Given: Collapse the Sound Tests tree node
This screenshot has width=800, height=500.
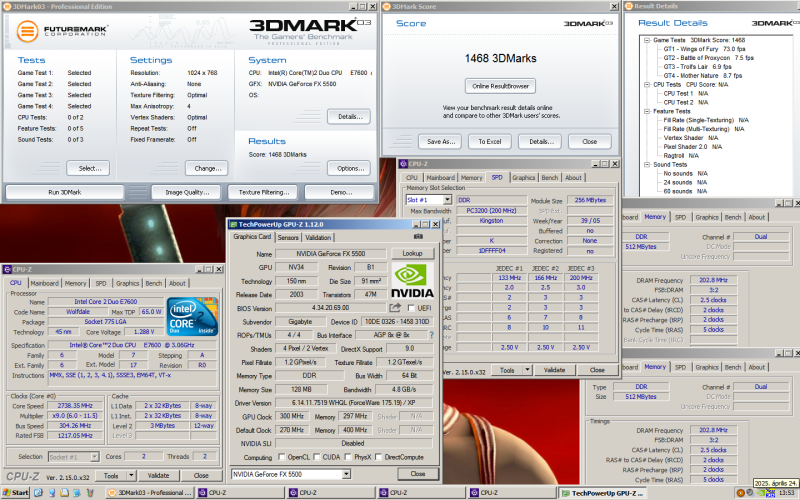Looking at the screenshot, I should pyautogui.click(x=647, y=165).
